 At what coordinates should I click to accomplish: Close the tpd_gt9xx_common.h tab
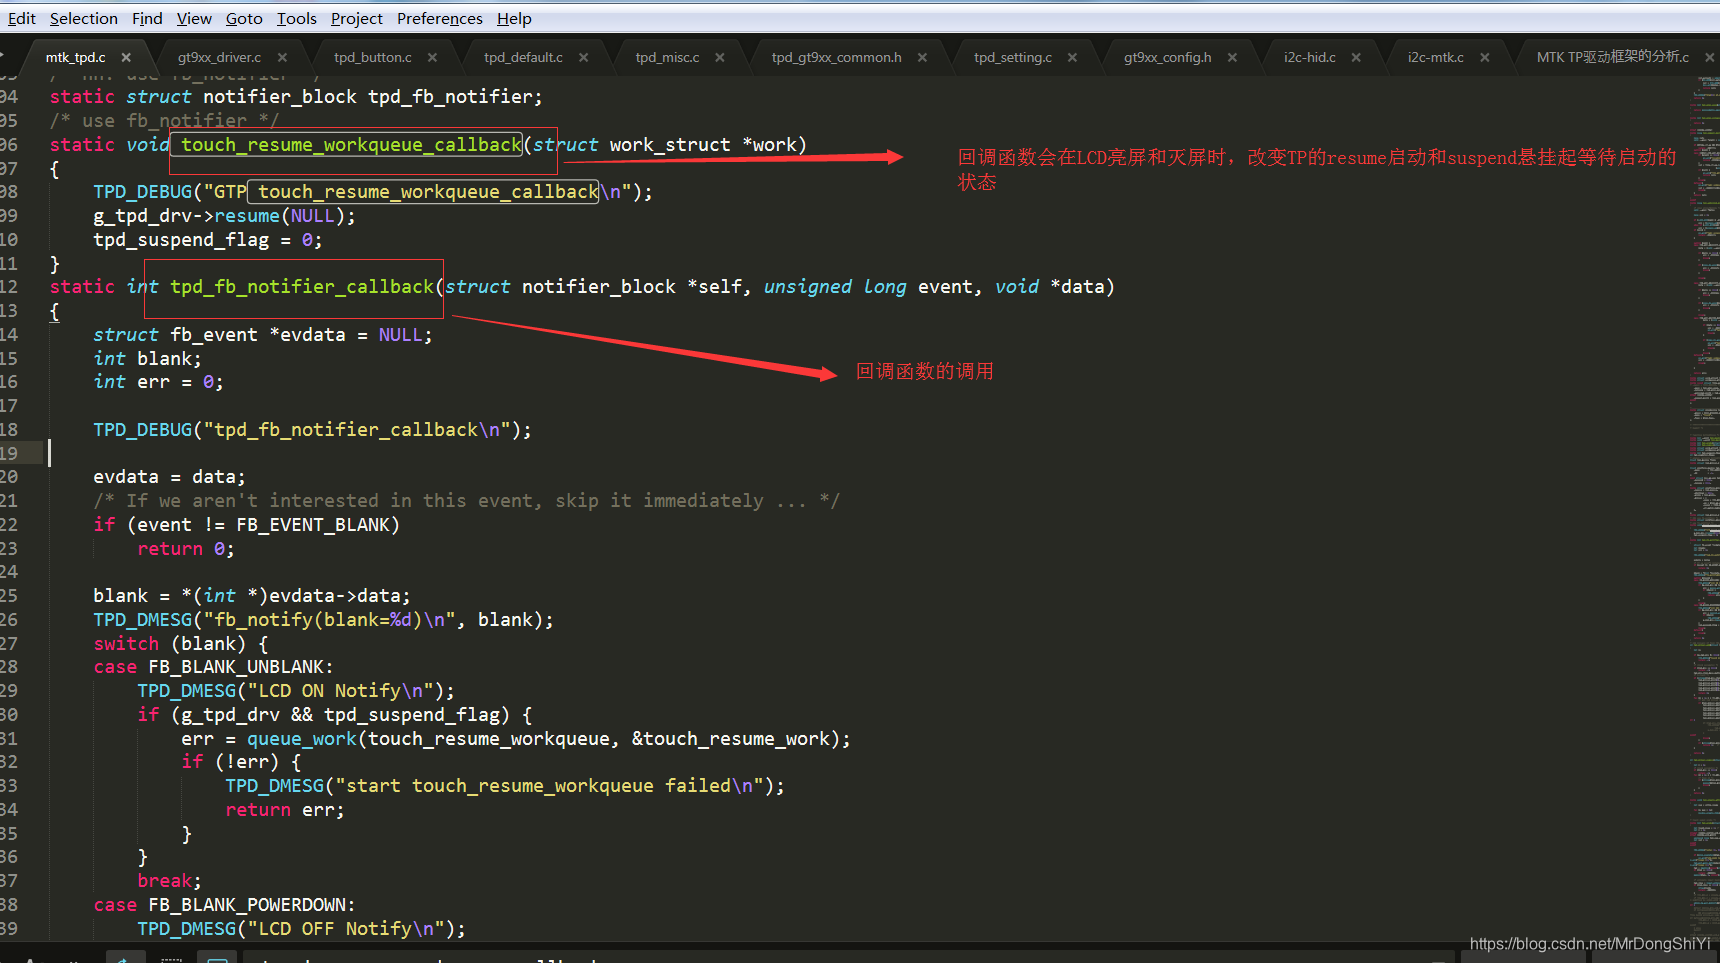tap(922, 58)
